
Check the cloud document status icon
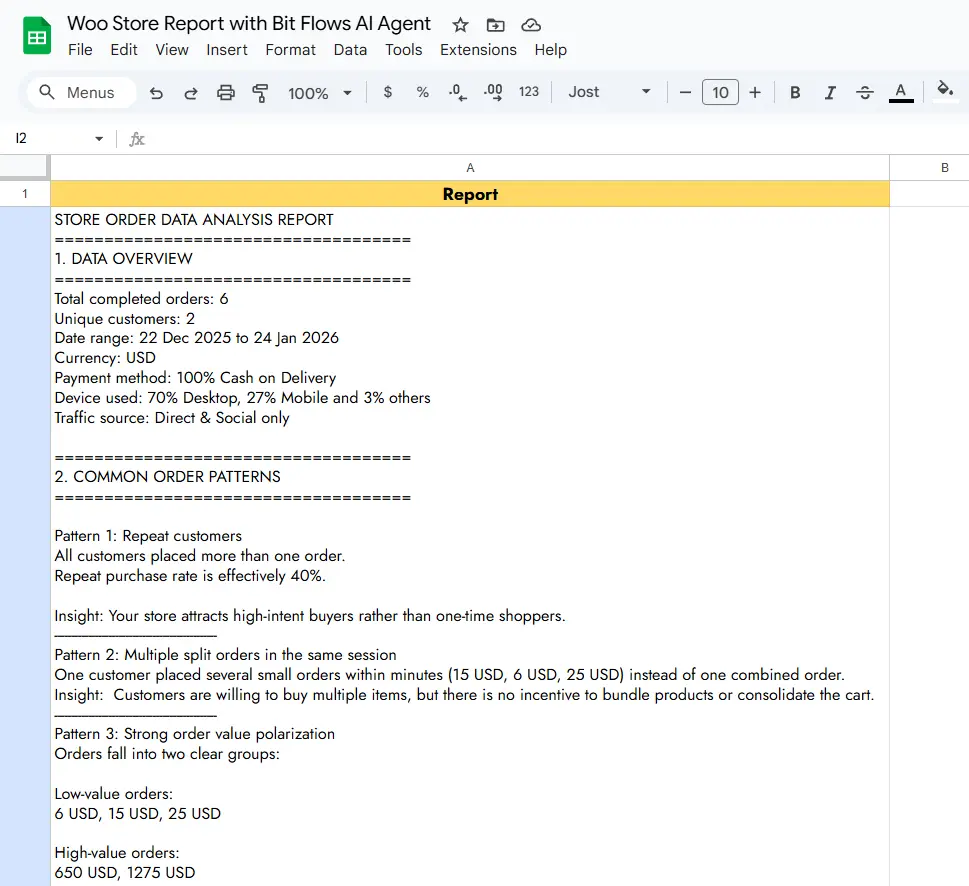pyautogui.click(x=531, y=25)
